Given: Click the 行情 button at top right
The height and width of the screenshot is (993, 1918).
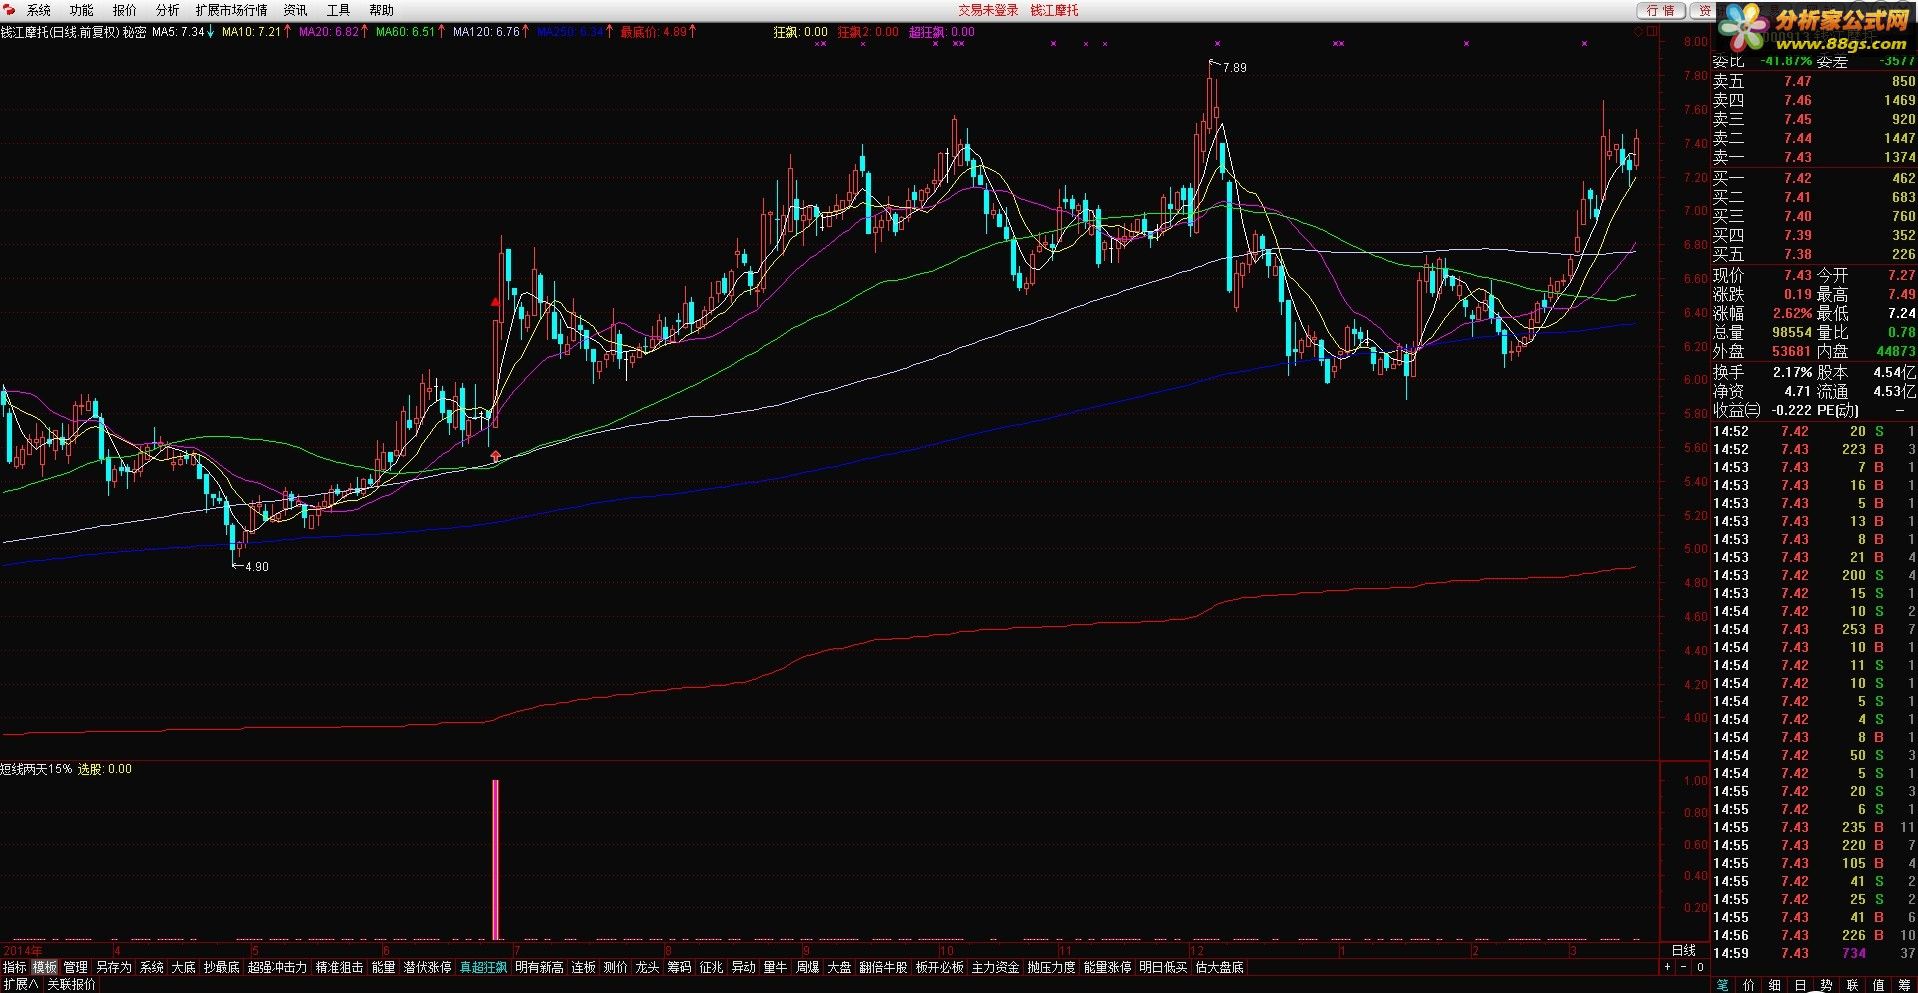Looking at the screenshot, I should pyautogui.click(x=1661, y=10).
